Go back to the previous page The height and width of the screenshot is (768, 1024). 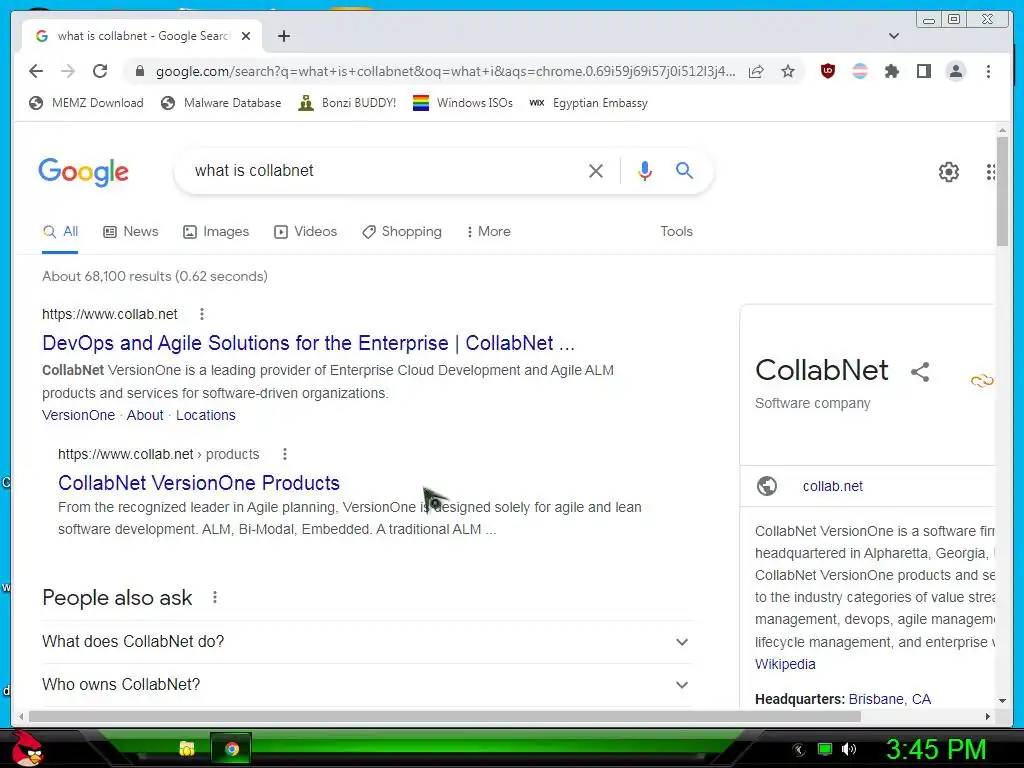pos(36,71)
